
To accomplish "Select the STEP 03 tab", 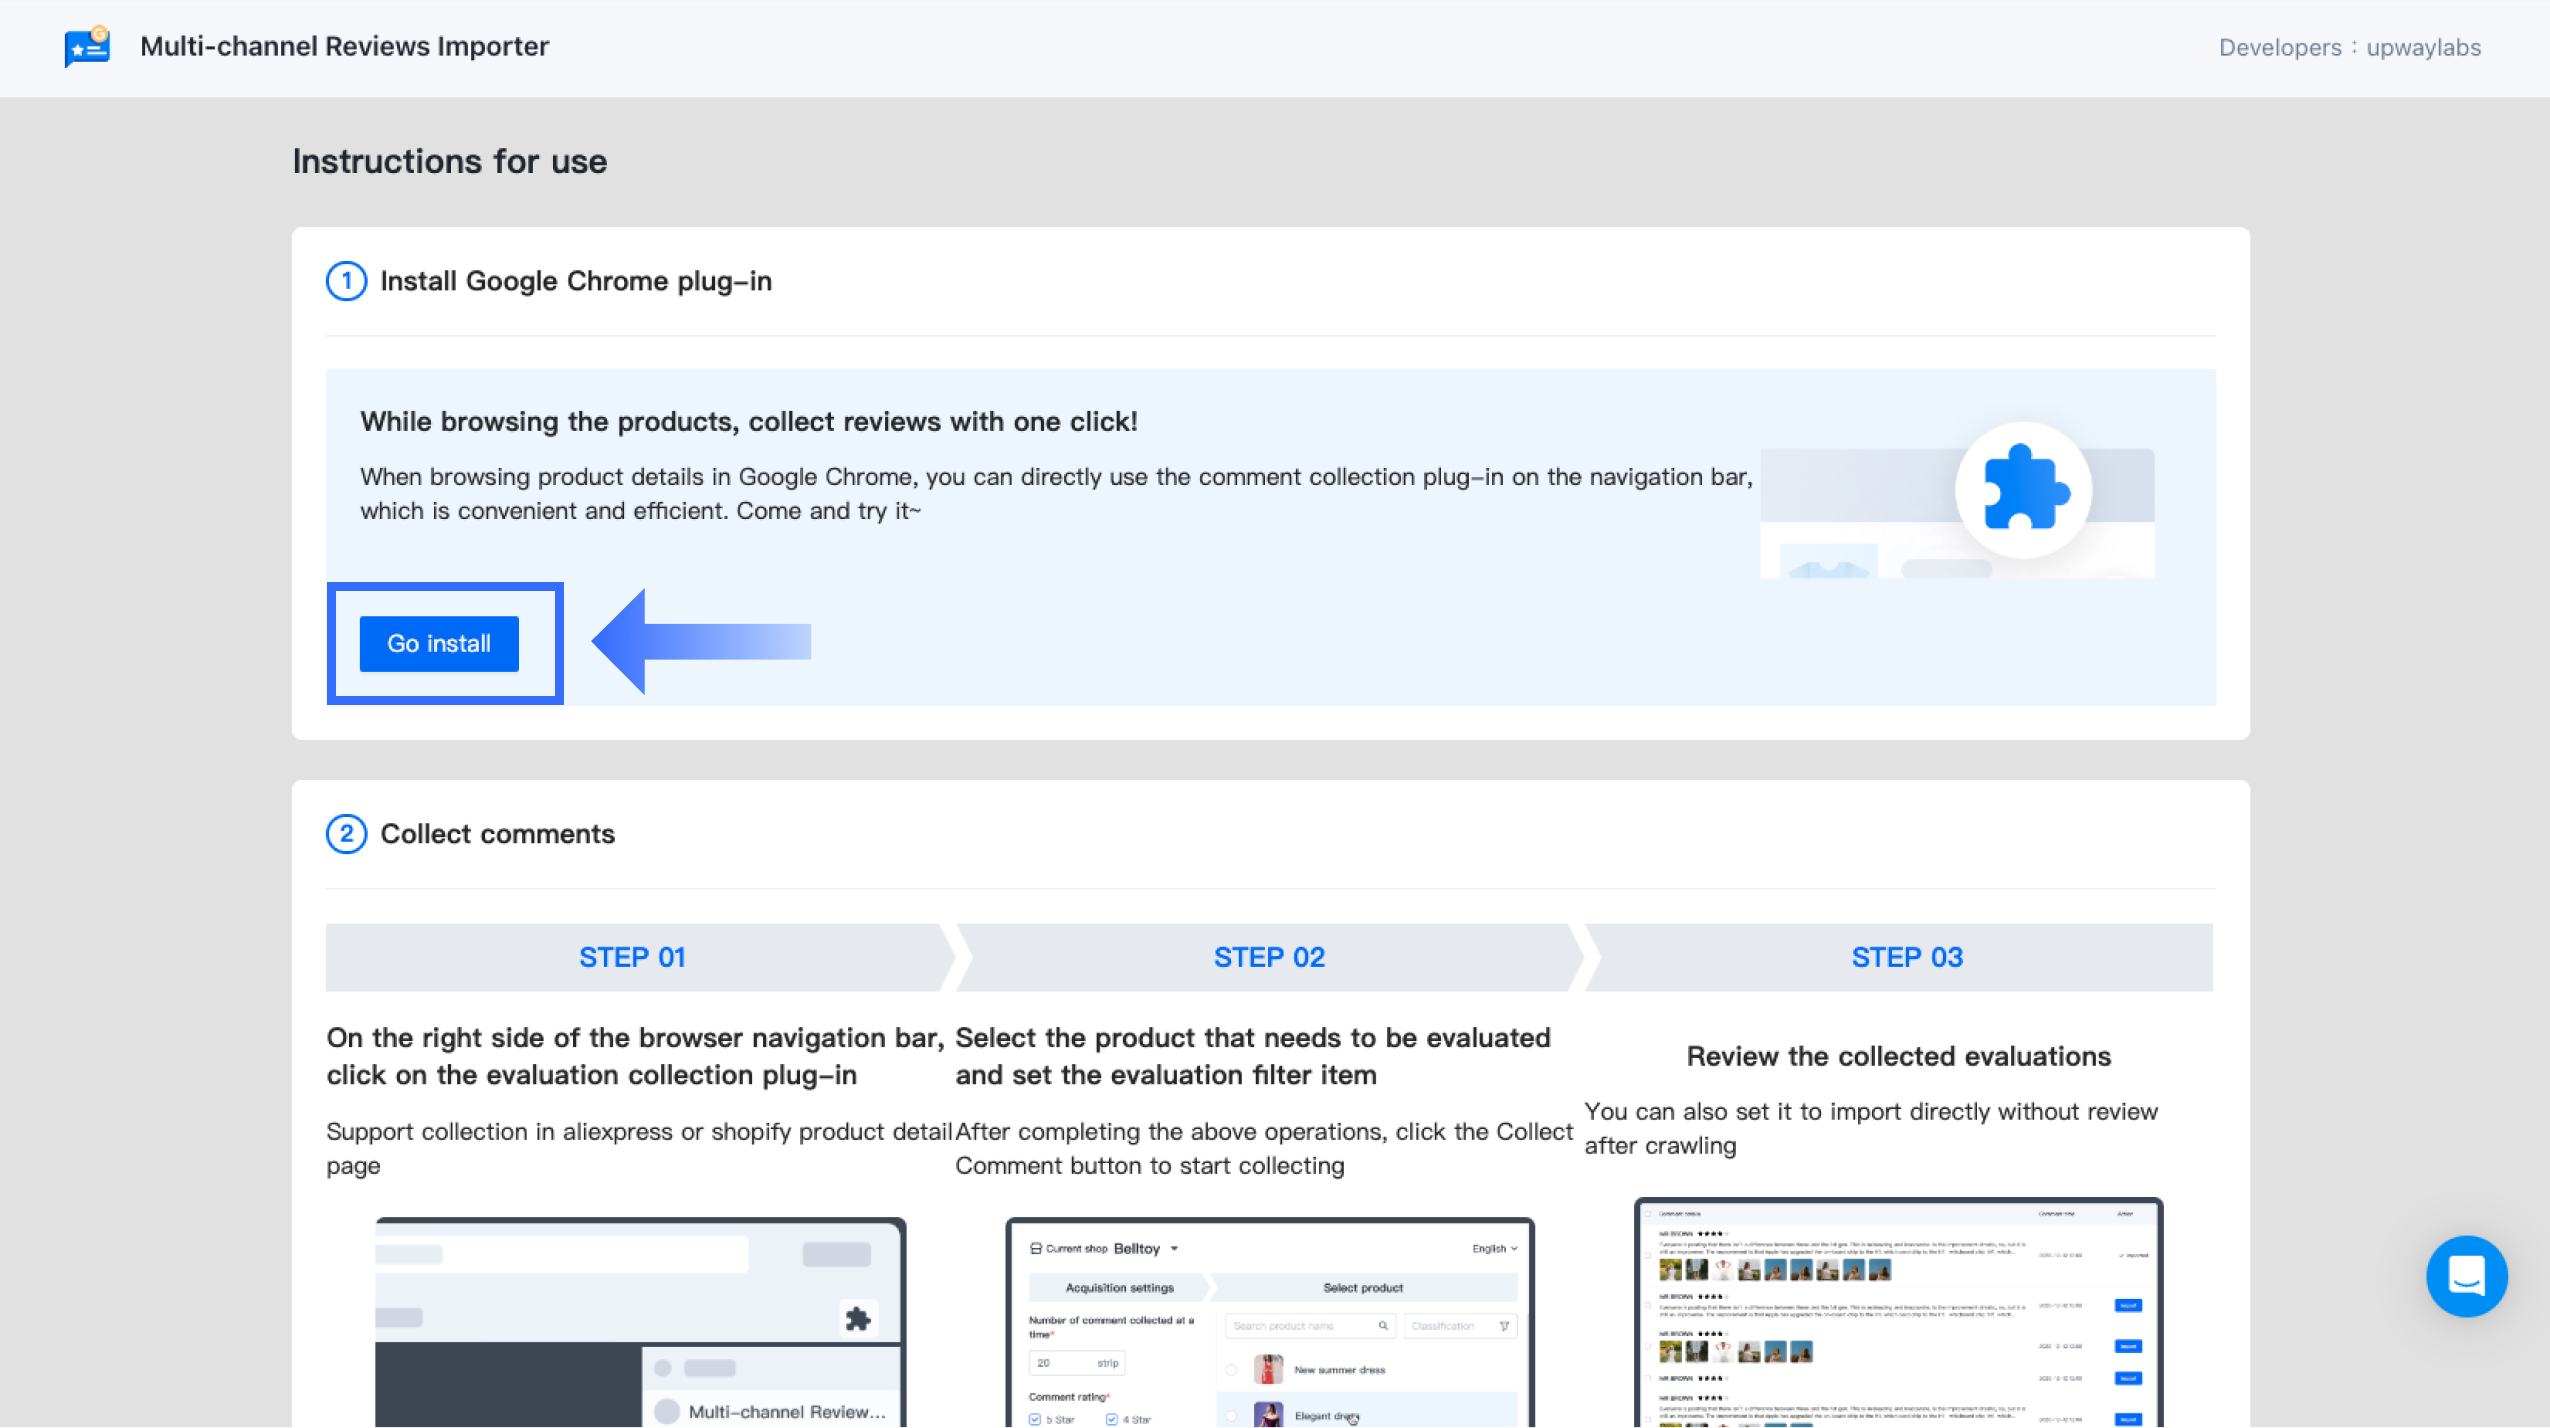I will pos(1906,957).
